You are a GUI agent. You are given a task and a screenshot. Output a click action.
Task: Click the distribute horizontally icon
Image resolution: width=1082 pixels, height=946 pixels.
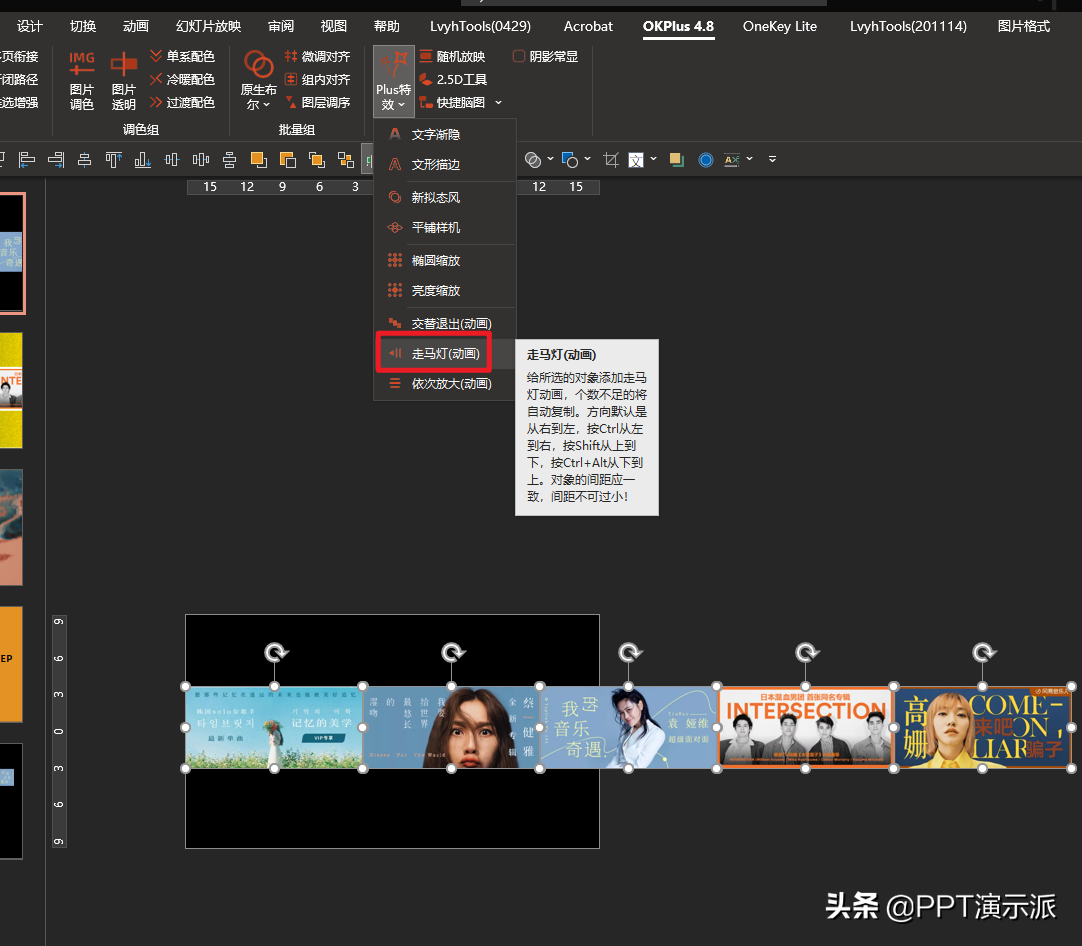click(201, 160)
